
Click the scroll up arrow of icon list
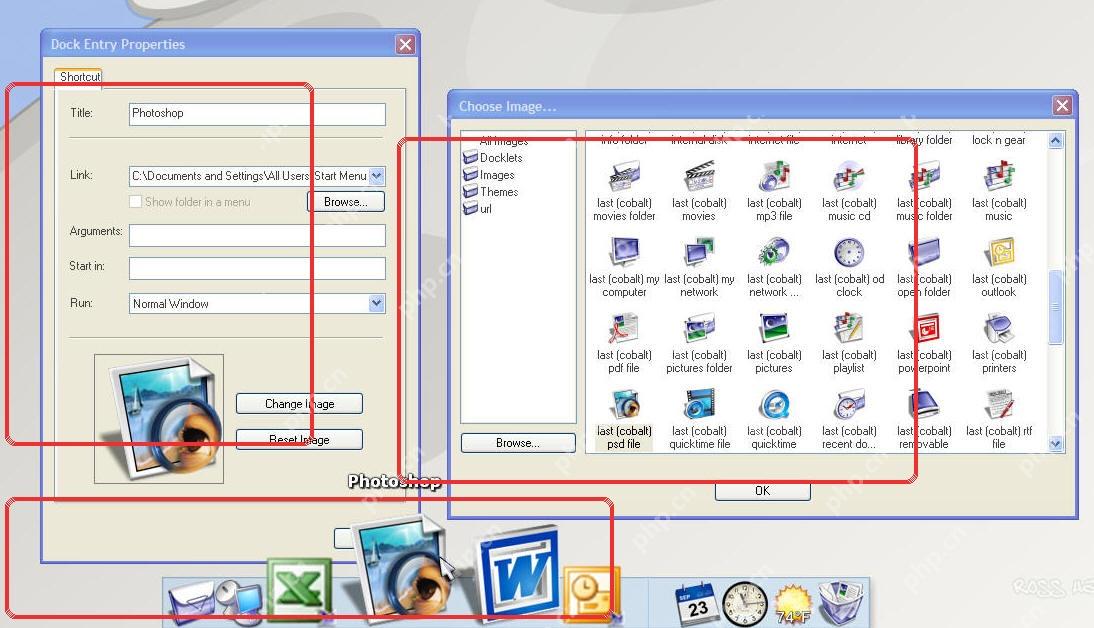click(1055, 140)
